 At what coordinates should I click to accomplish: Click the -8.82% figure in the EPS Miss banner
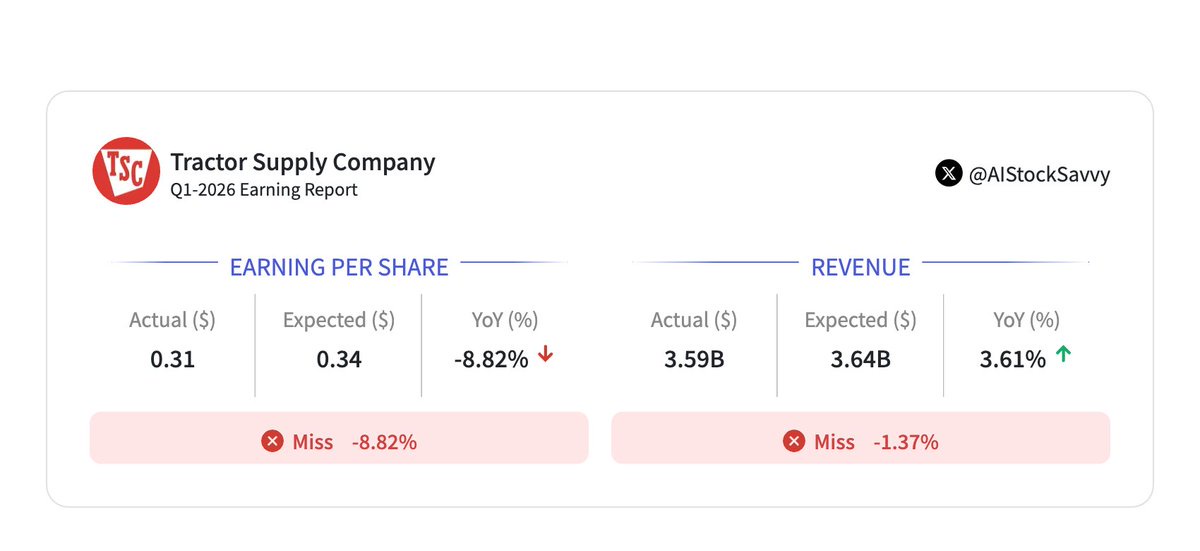coord(384,442)
